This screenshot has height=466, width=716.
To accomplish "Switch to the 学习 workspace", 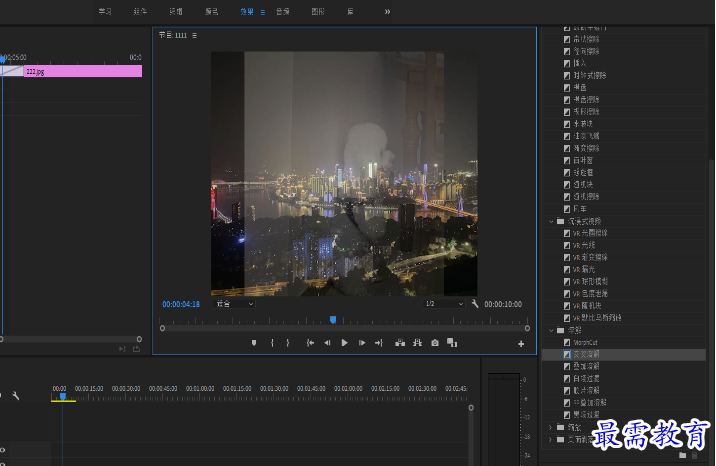I will click(x=105, y=11).
